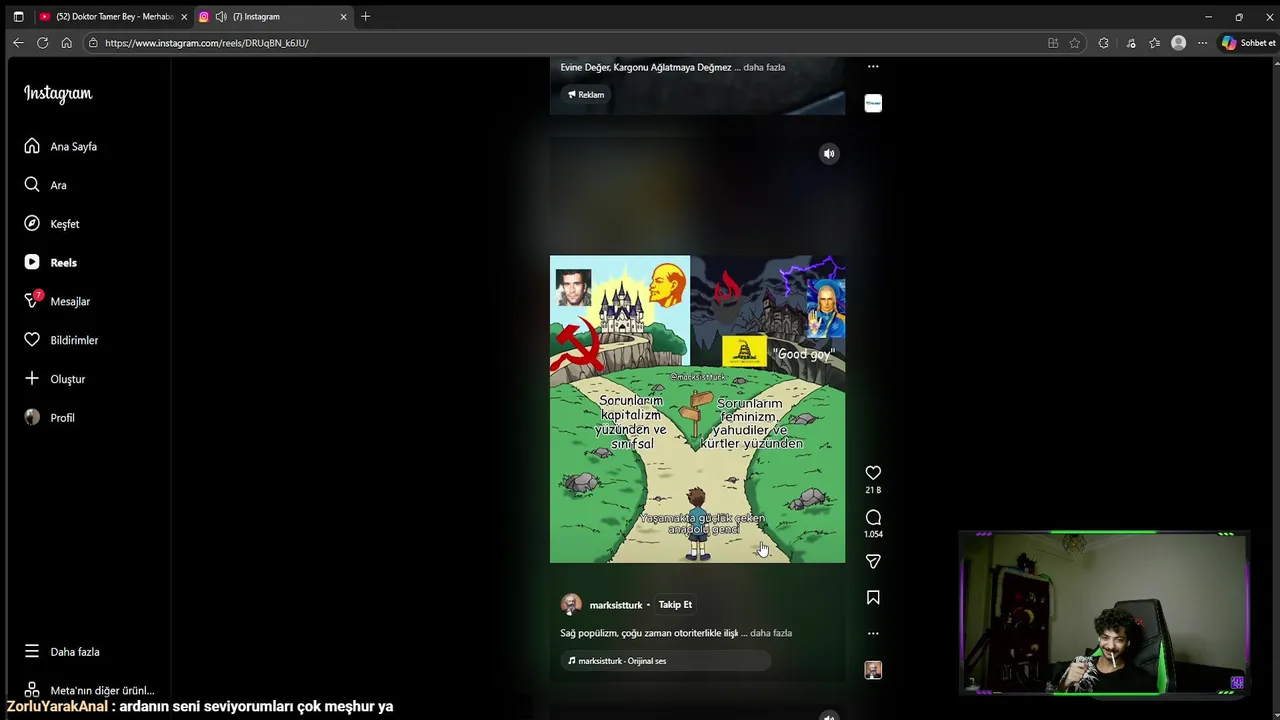Viewport: 1280px width, 720px height.
Task: Open Reels from the sidebar
Action: coord(51,262)
